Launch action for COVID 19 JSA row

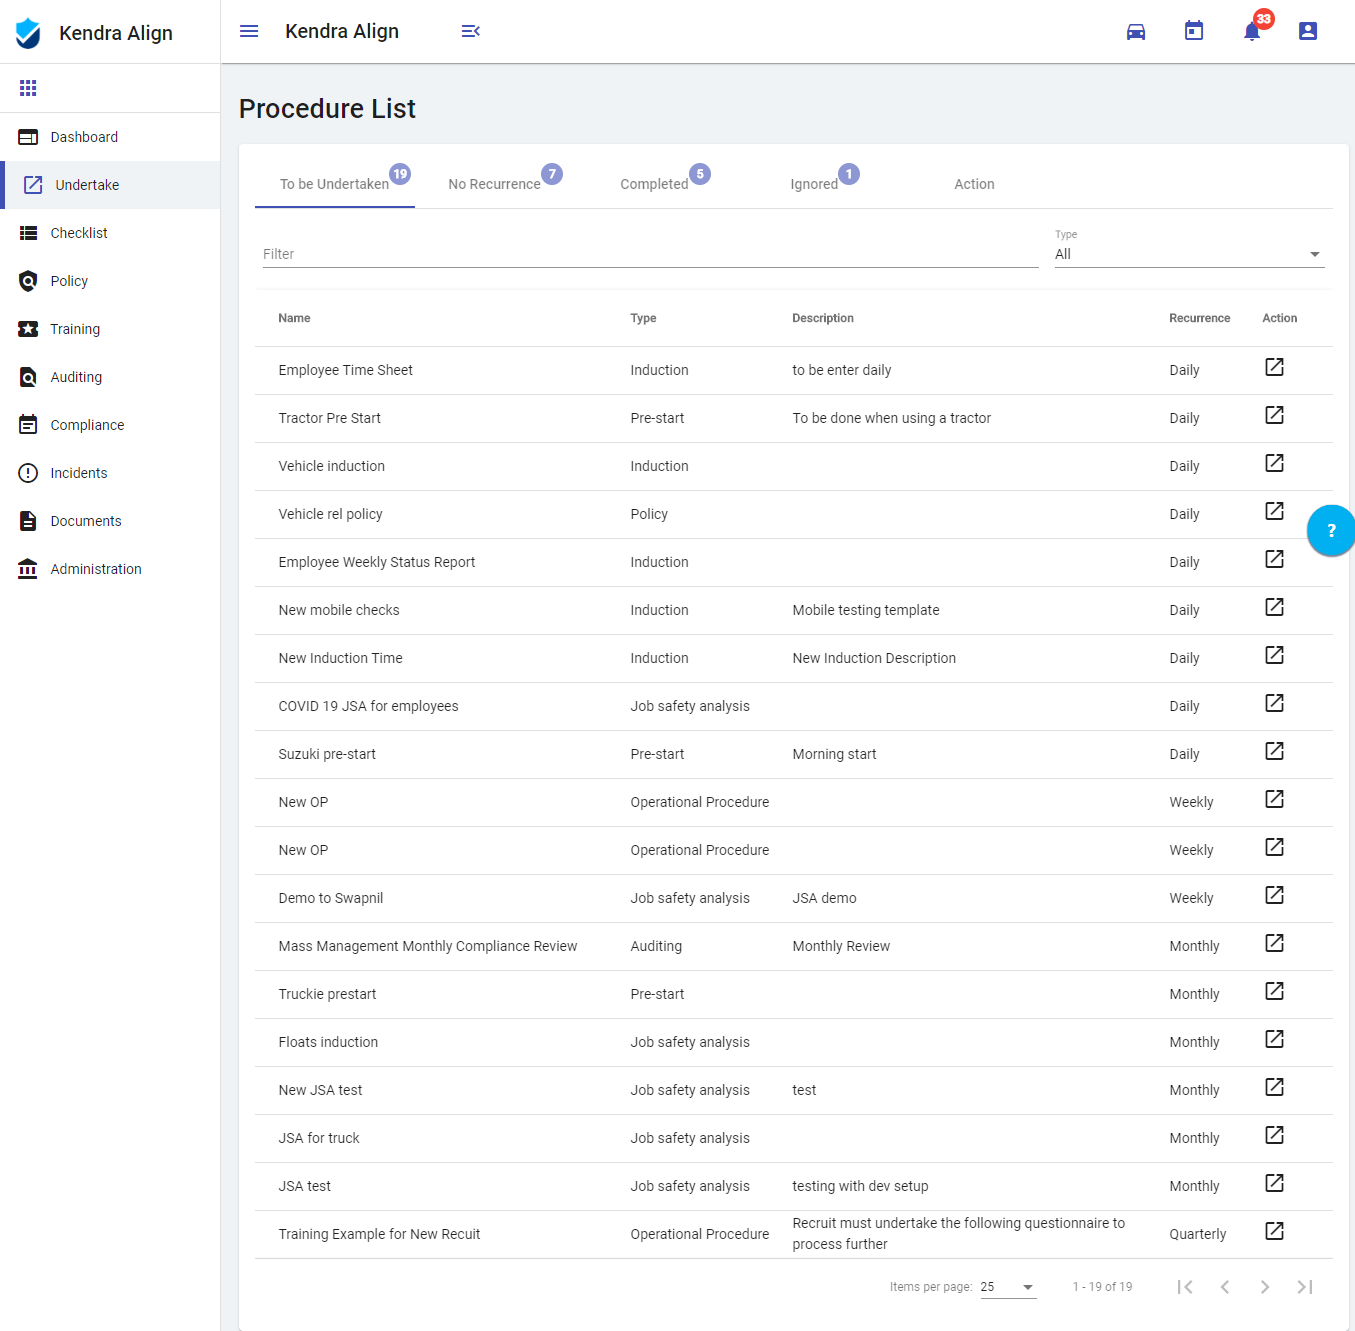point(1274,703)
